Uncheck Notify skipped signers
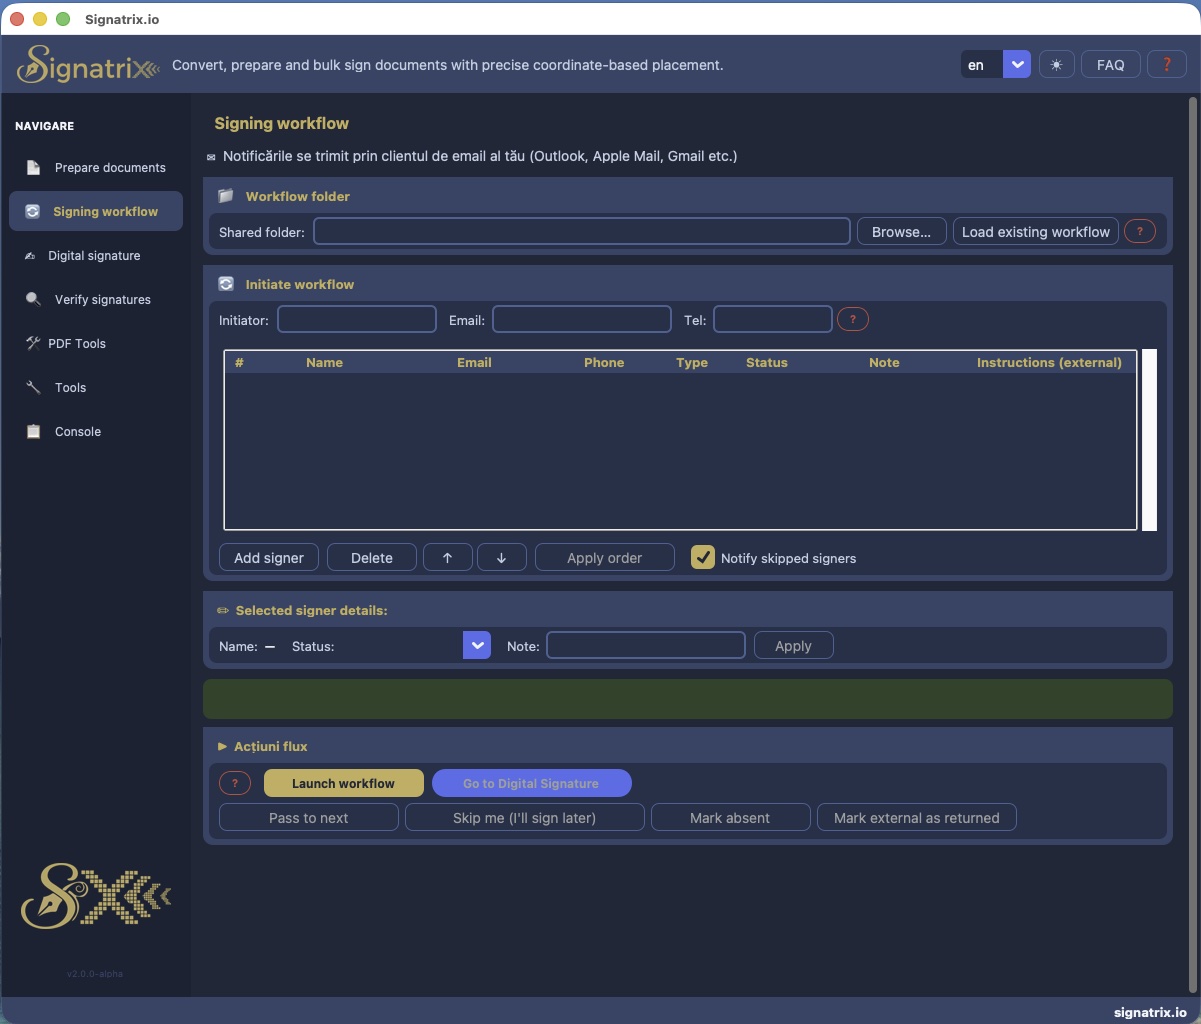The width and height of the screenshot is (1201, 1024). click(x=703, y=557)
